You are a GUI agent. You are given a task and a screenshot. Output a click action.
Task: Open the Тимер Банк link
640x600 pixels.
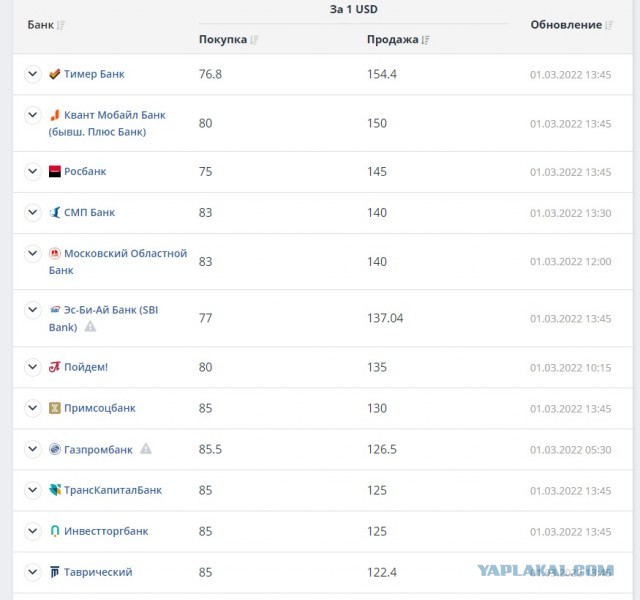pos(94,74)
